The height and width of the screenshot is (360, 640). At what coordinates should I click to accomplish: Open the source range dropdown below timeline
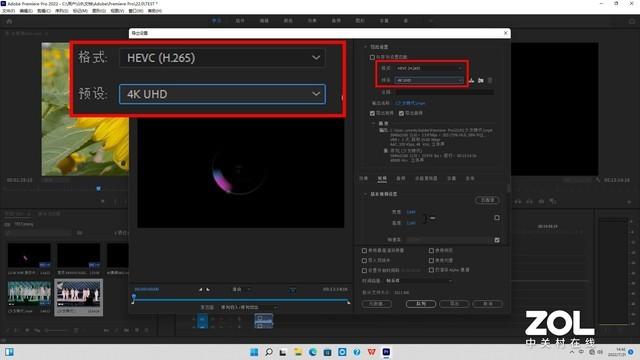249,307
